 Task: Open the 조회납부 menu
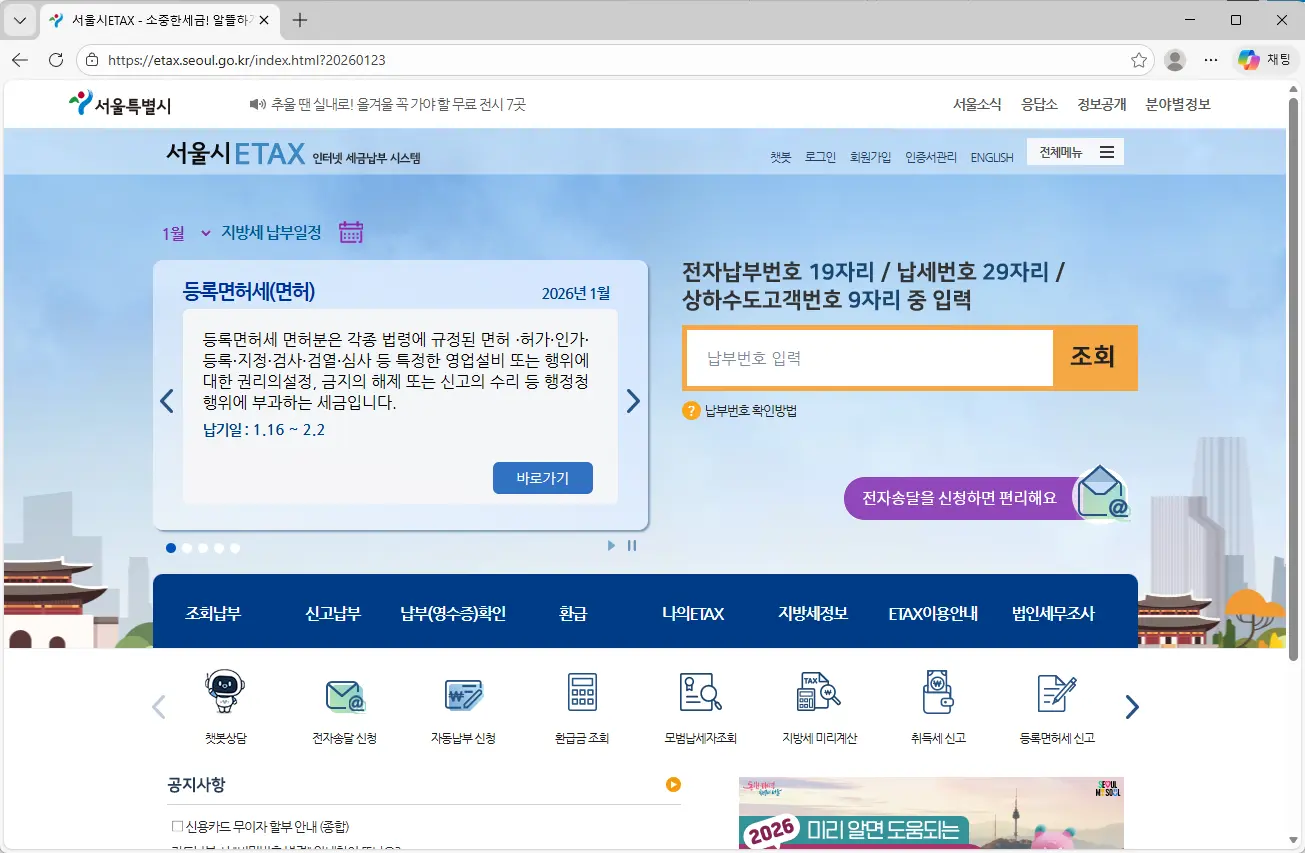pos(213,614)
